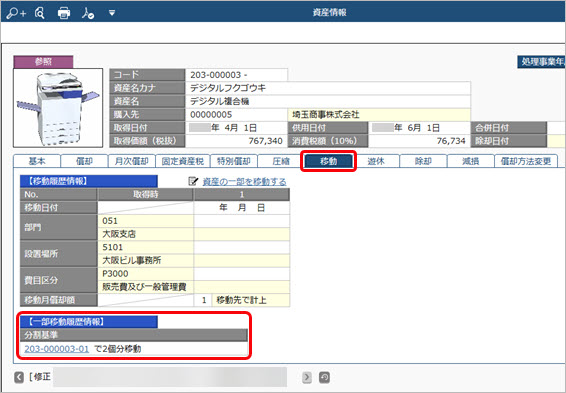The height and width of the screenshot is (393, 566).
Task: Switch to the 償却方法変更 tab
Action: point(526,161)
